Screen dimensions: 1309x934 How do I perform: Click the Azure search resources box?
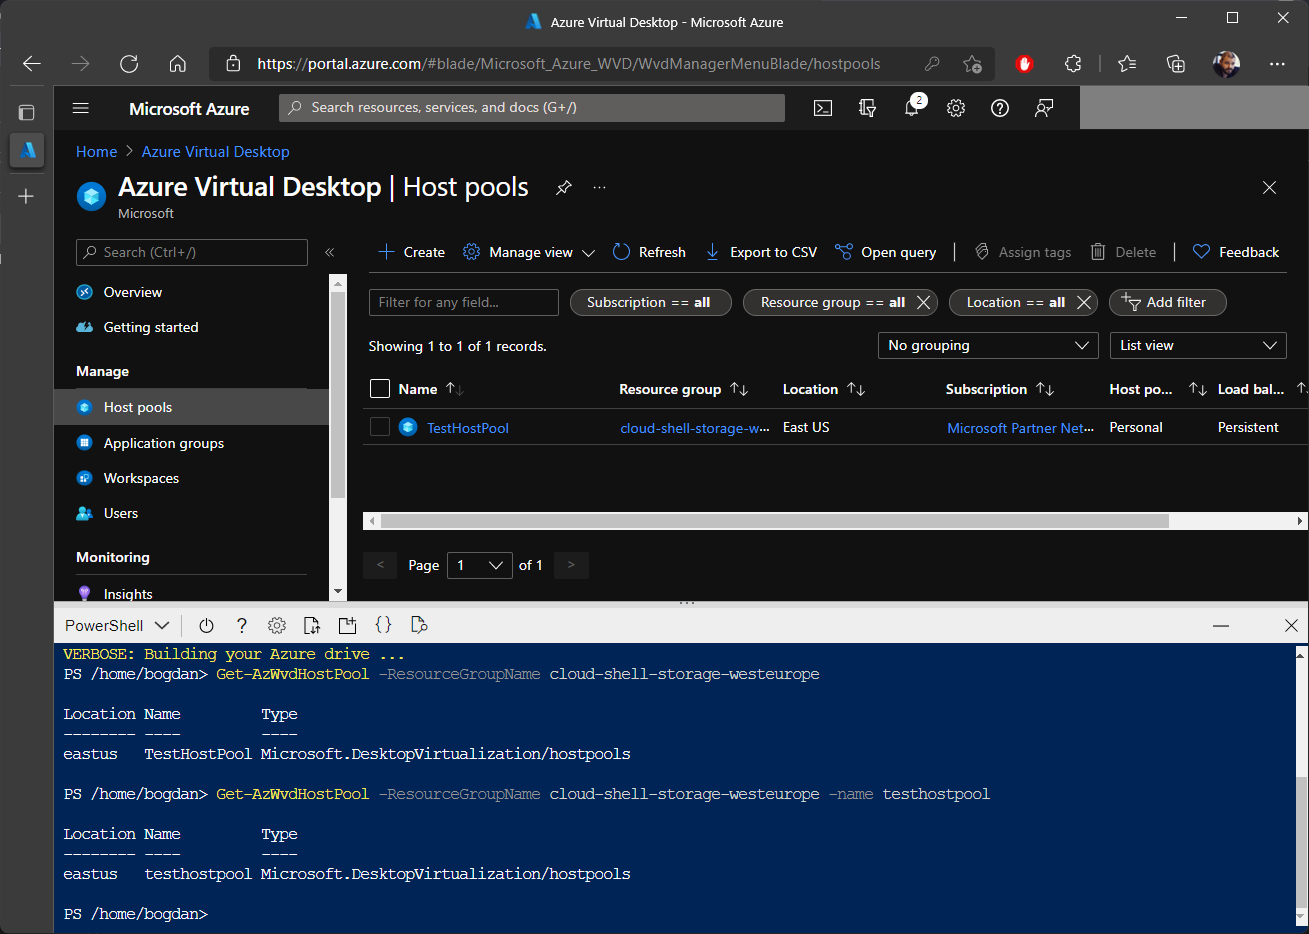click(x=532, y=108)
